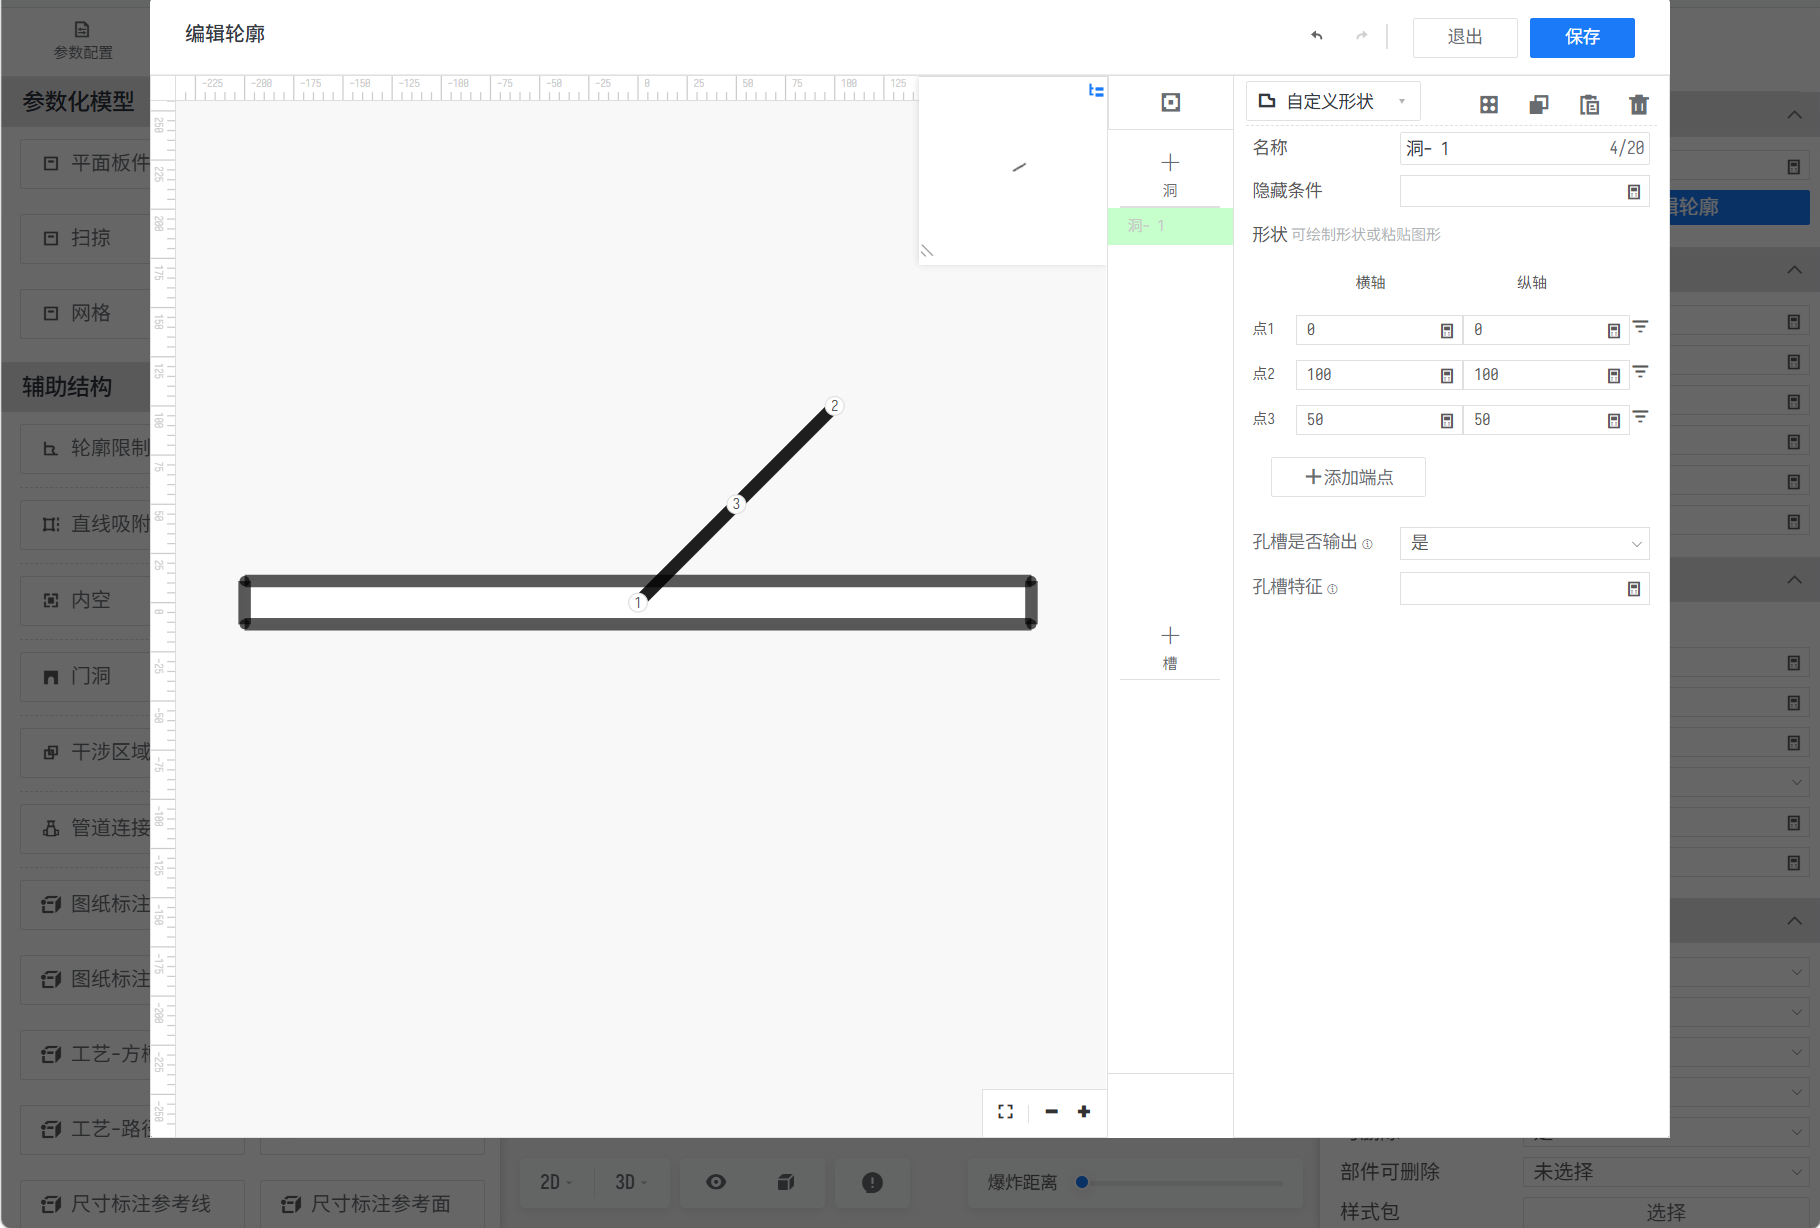
Task: Choose 直线吸附 in the background sidebar
Action: [x=86, y=524]
